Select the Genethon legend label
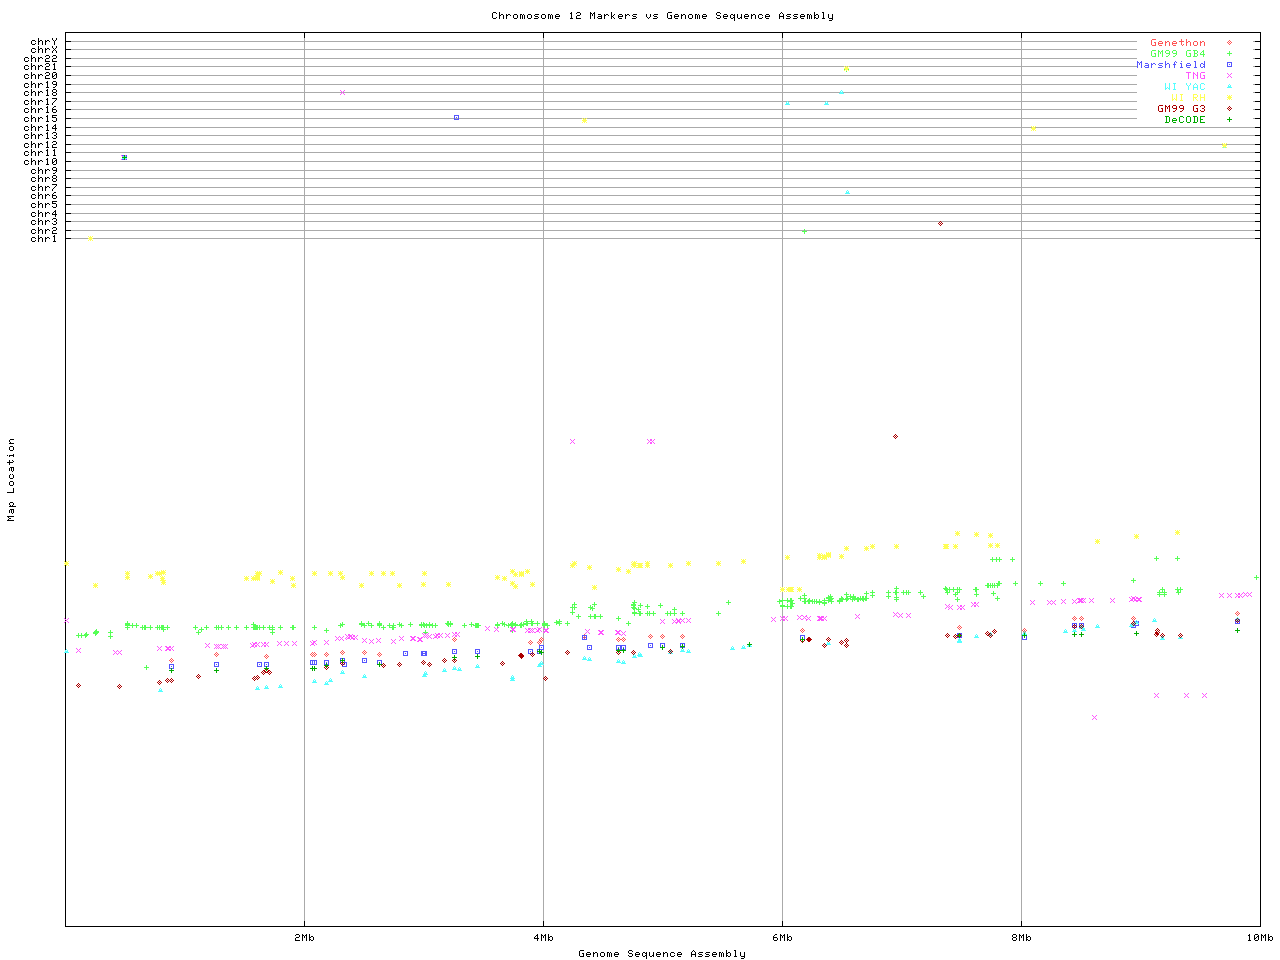The width and height of the screenshot is (1280, 960). (1178, 43)
